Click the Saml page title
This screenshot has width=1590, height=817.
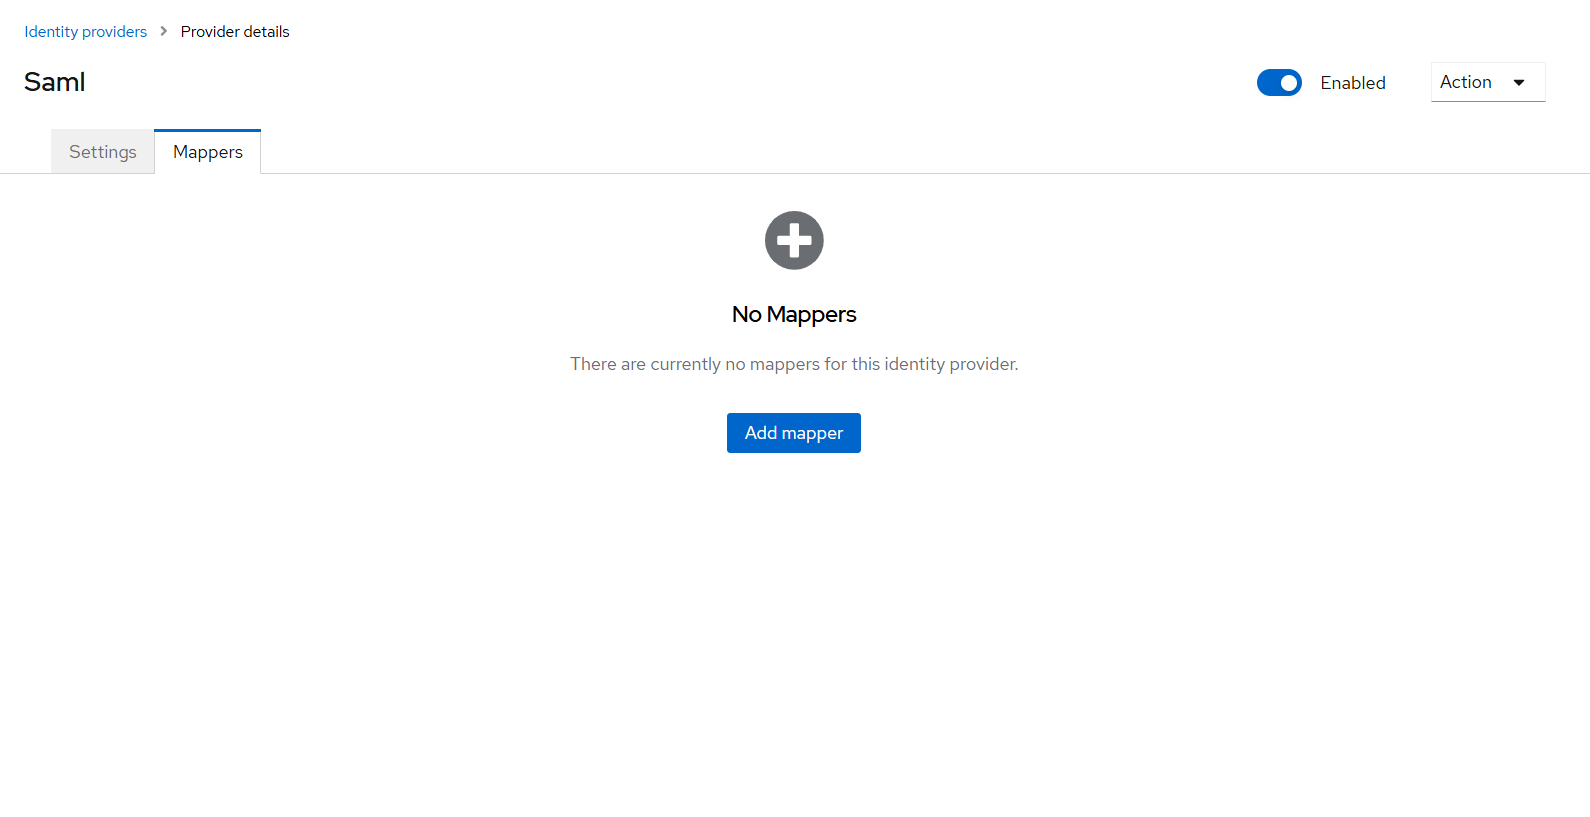pos(55,82)
